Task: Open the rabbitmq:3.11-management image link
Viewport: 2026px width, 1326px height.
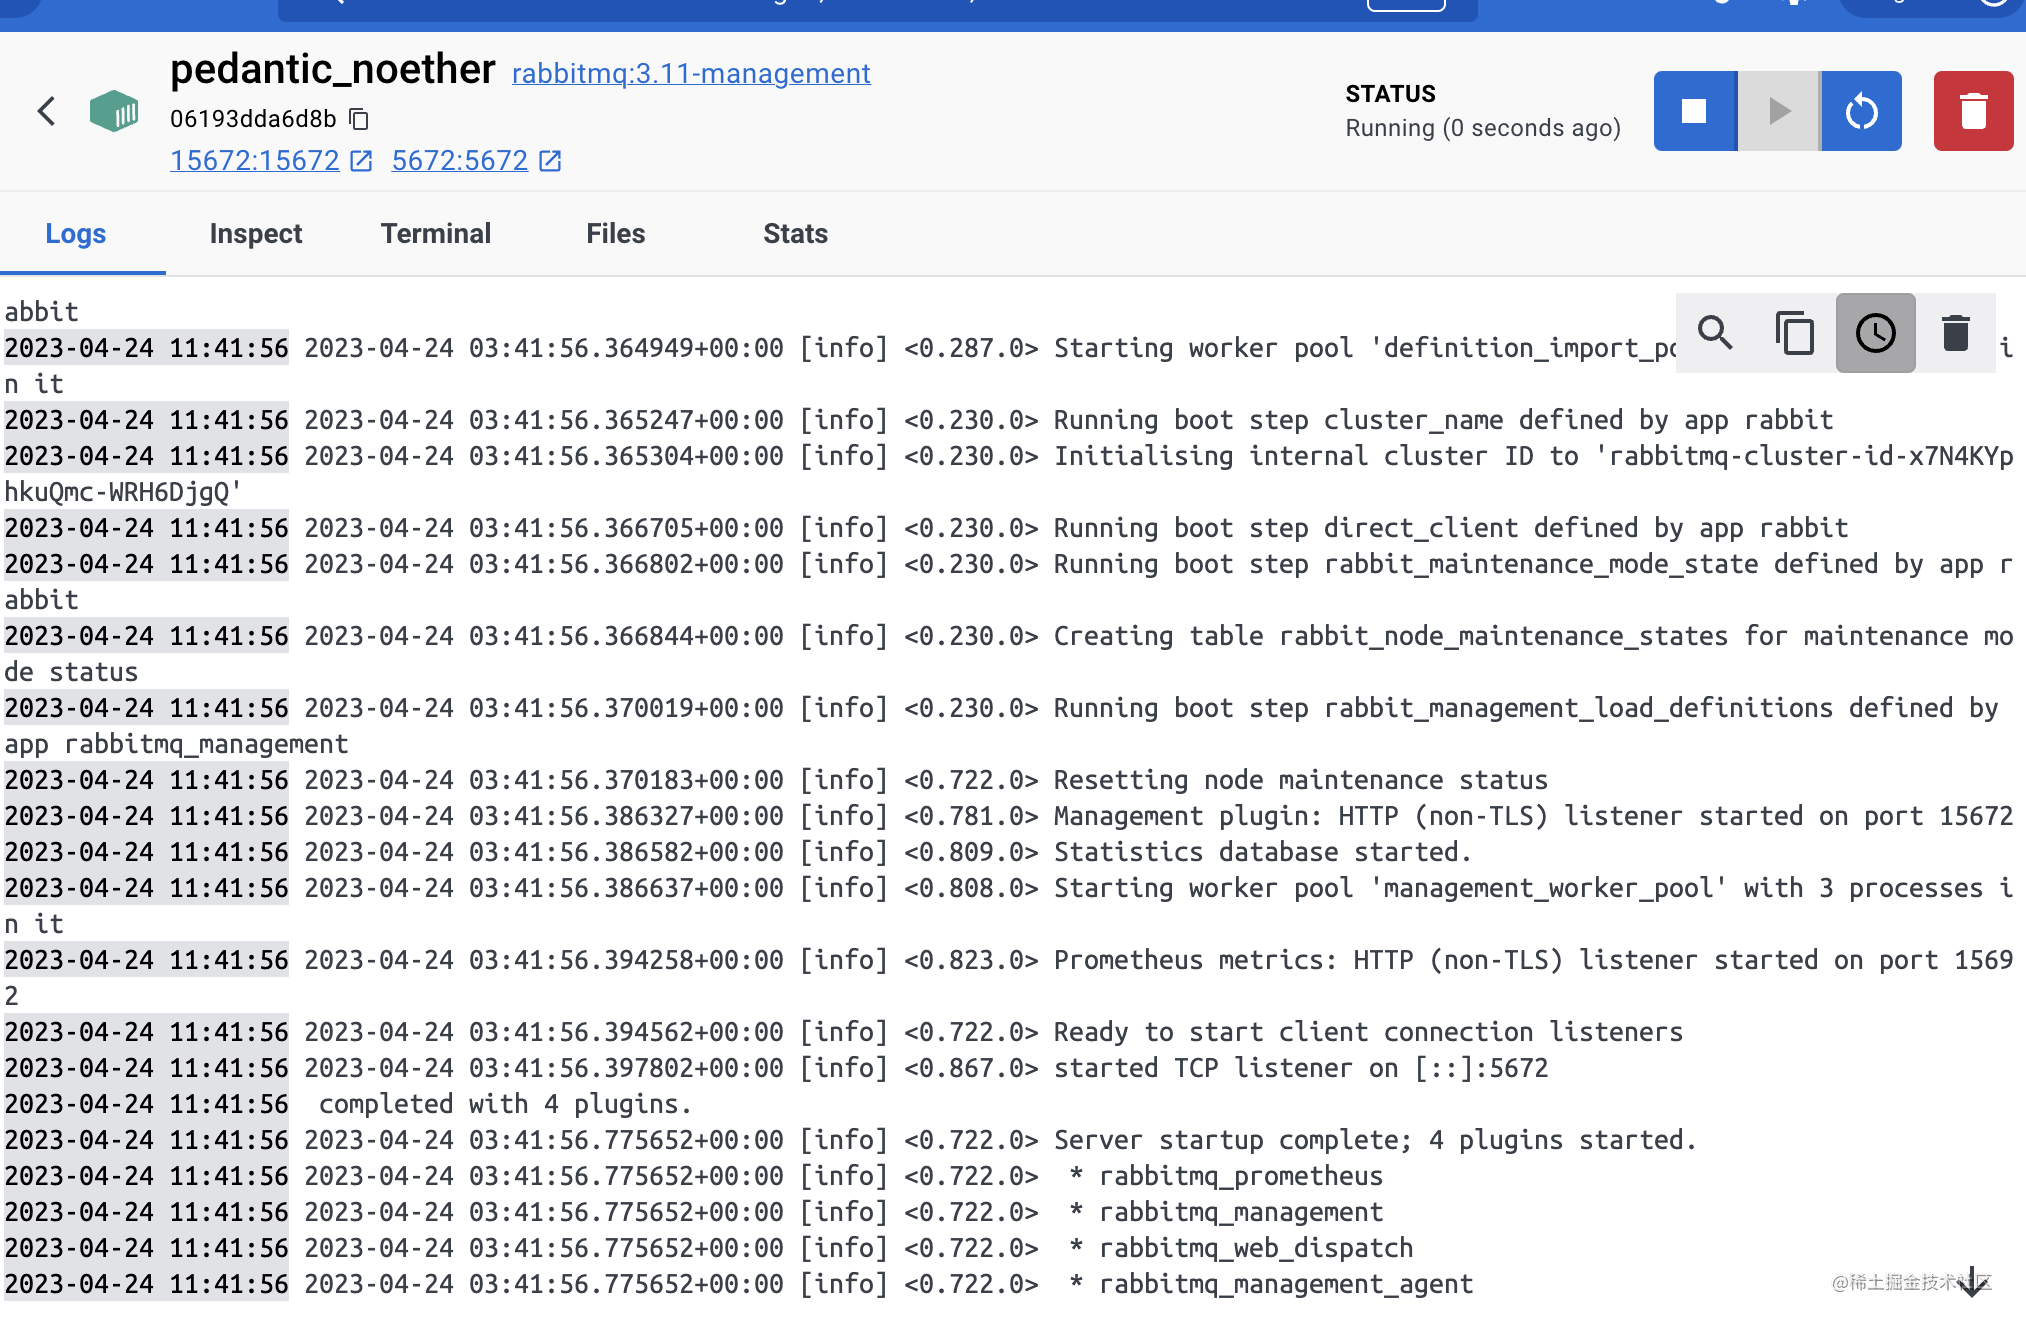Action: 691,73
